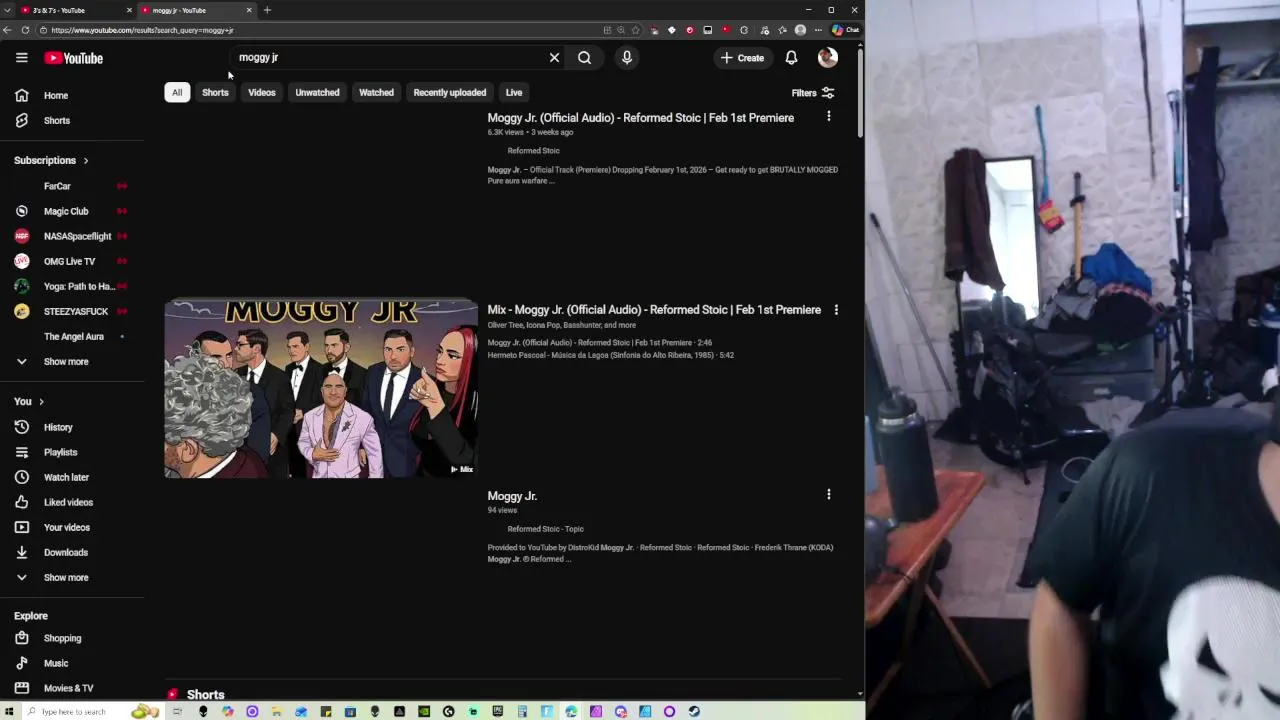The height and width of the screenshot is (720, 1280).
Task: Open Steam from the taskbar
Action: point(694,712)
